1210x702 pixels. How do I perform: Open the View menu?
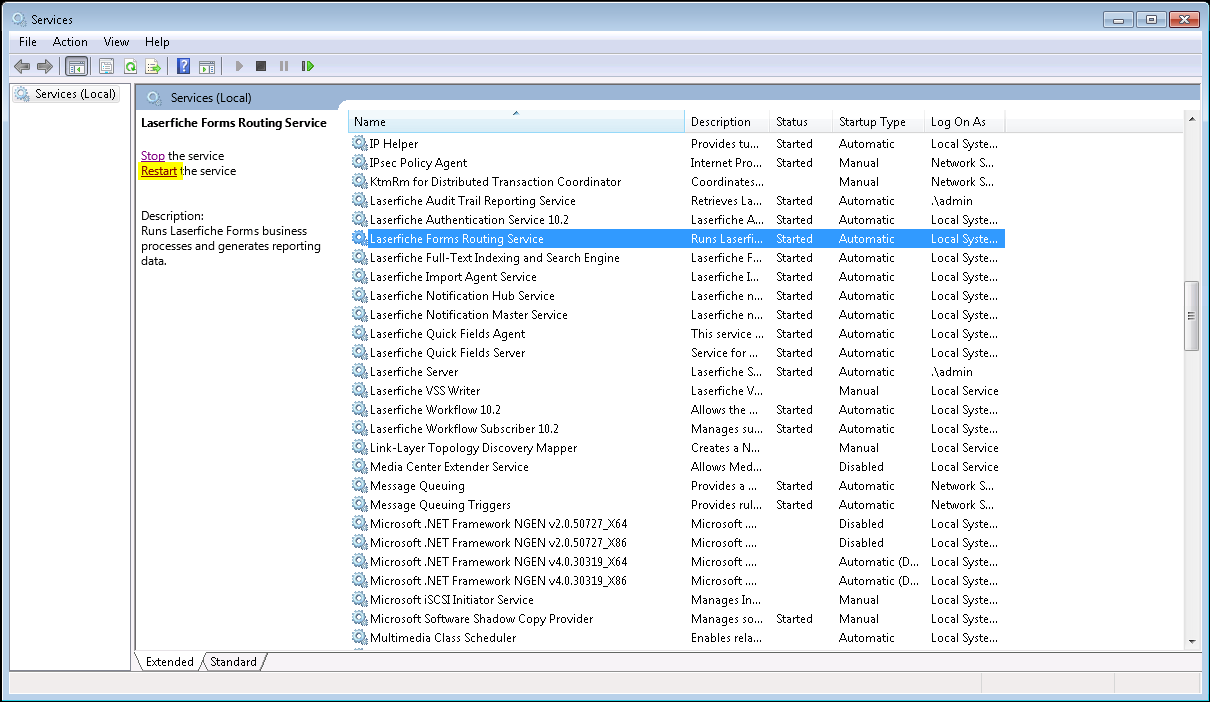[x=116, y=42]
